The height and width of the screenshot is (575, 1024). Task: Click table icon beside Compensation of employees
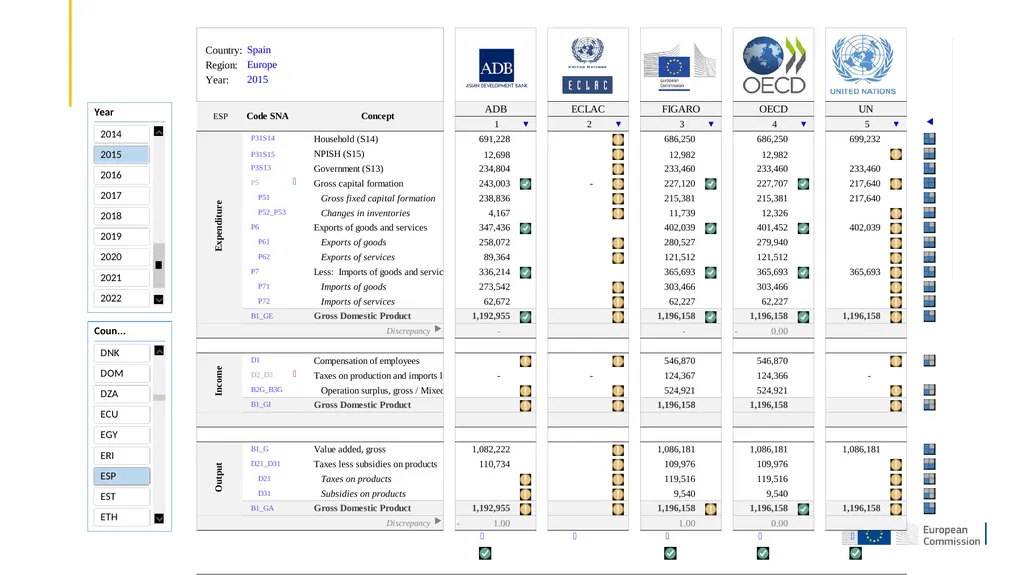pyautogui.click(x=929, y=360)
